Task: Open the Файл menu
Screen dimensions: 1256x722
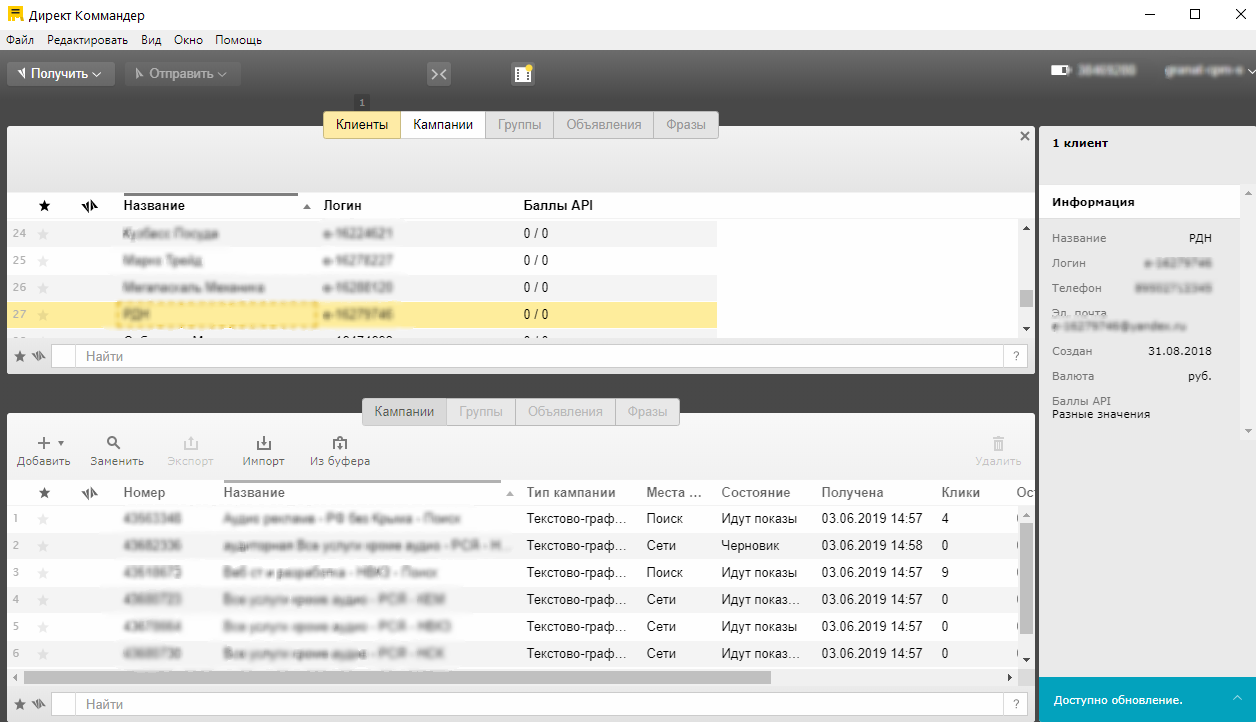Action: (x=20, y=40)
